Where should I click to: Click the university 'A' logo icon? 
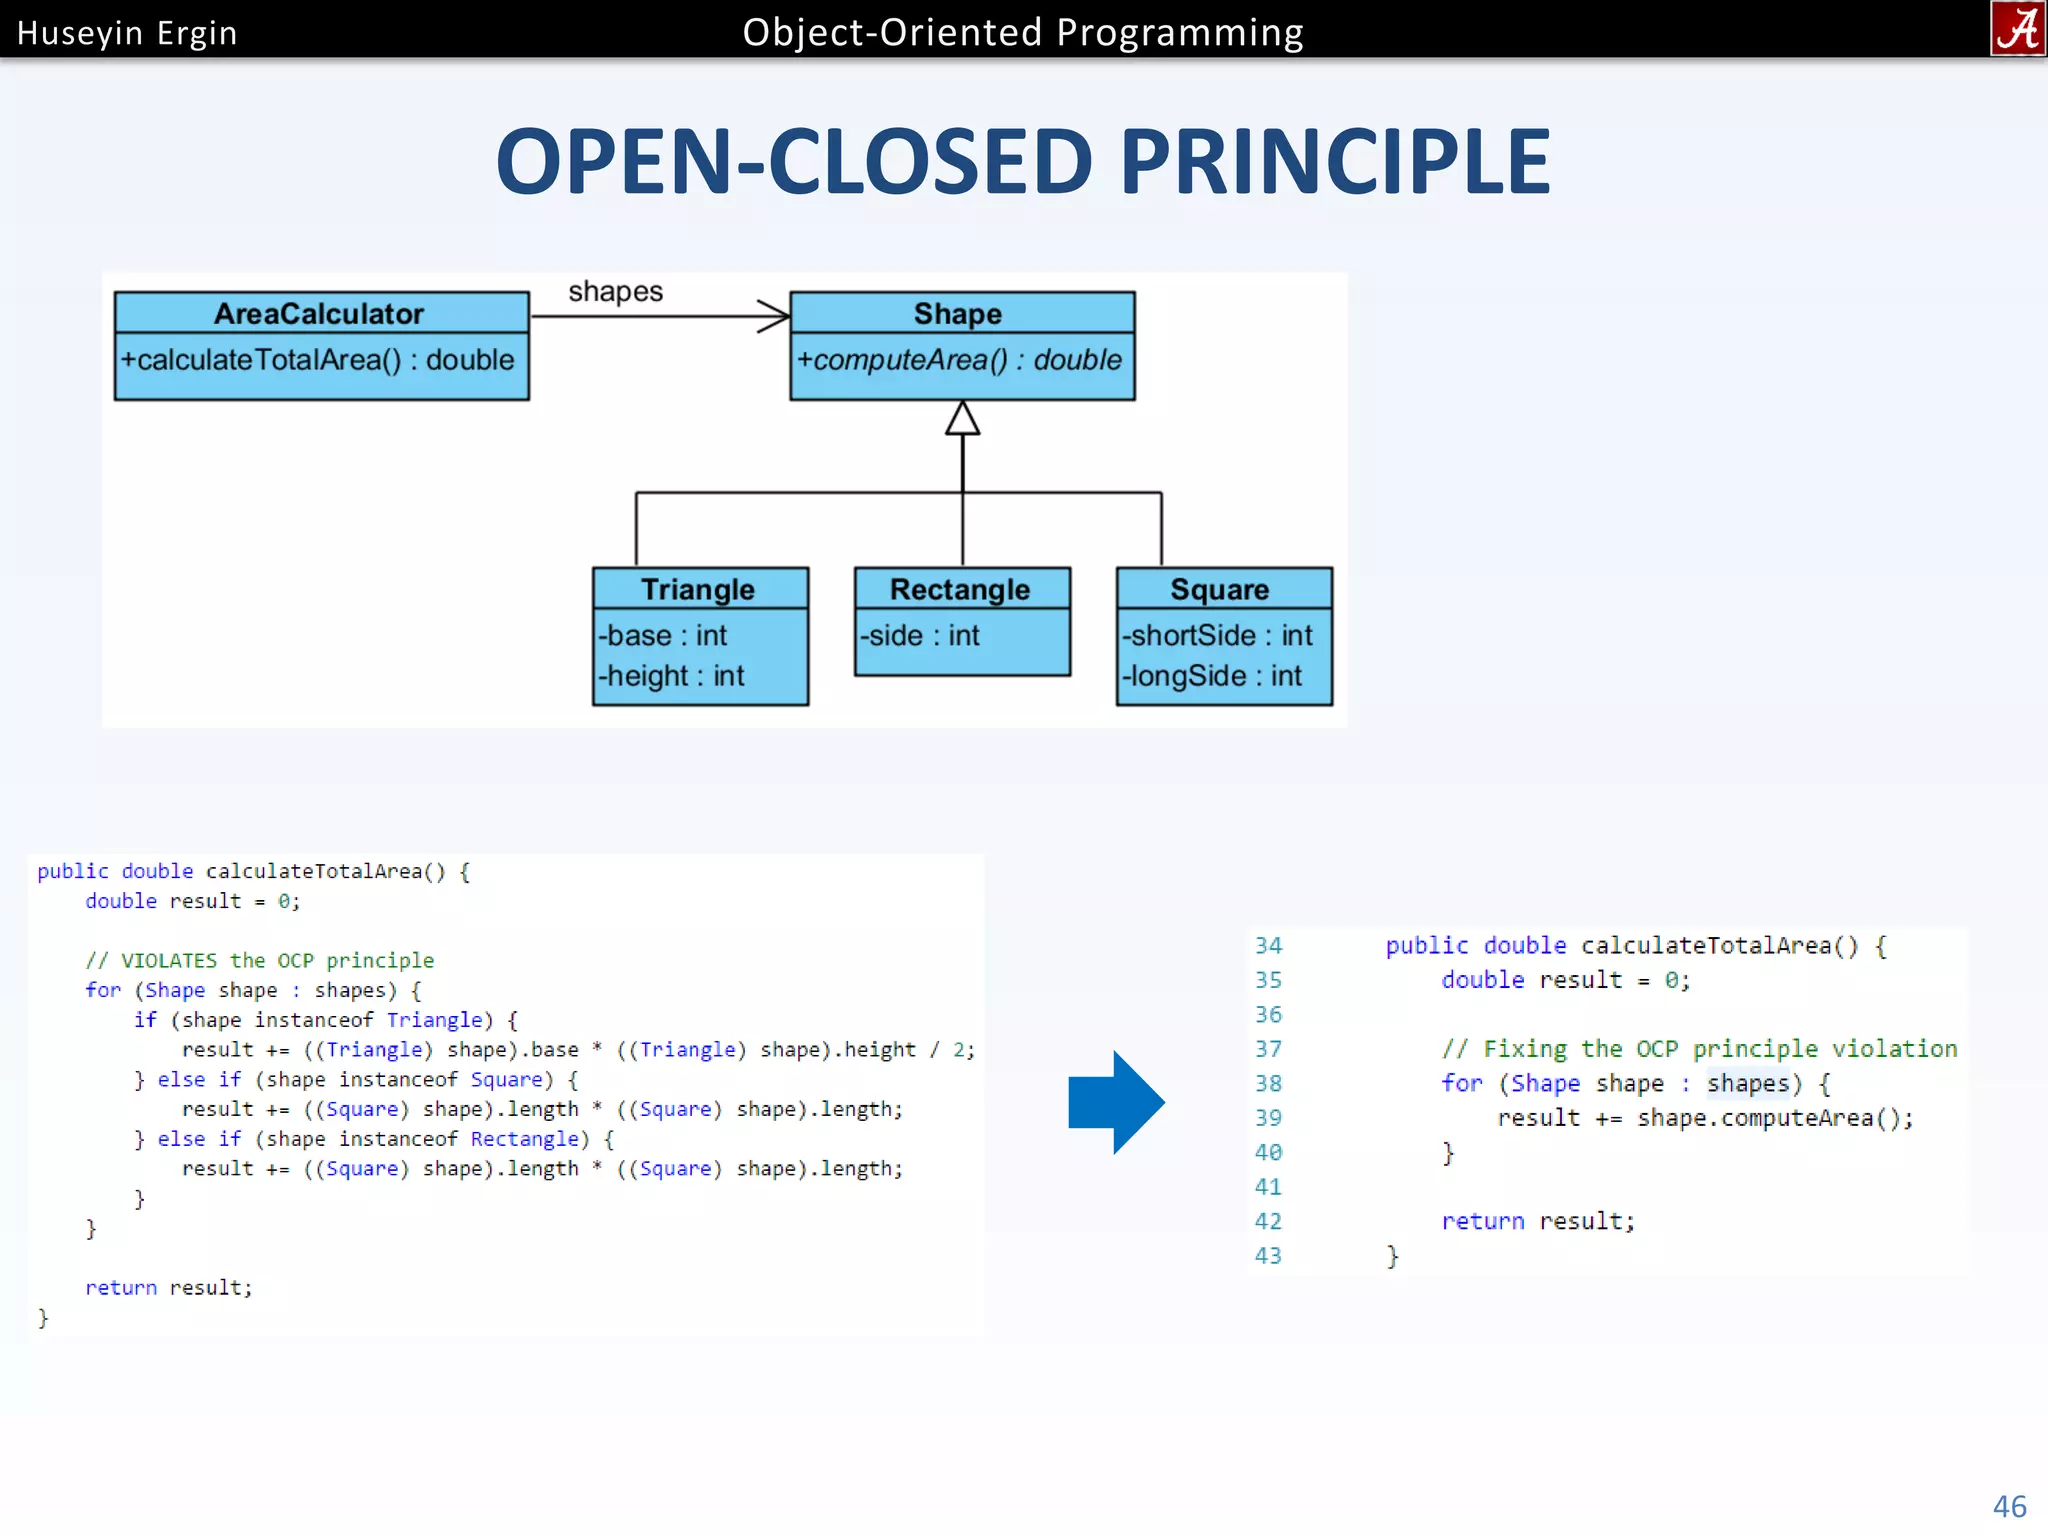click(x=2017, y=29)
